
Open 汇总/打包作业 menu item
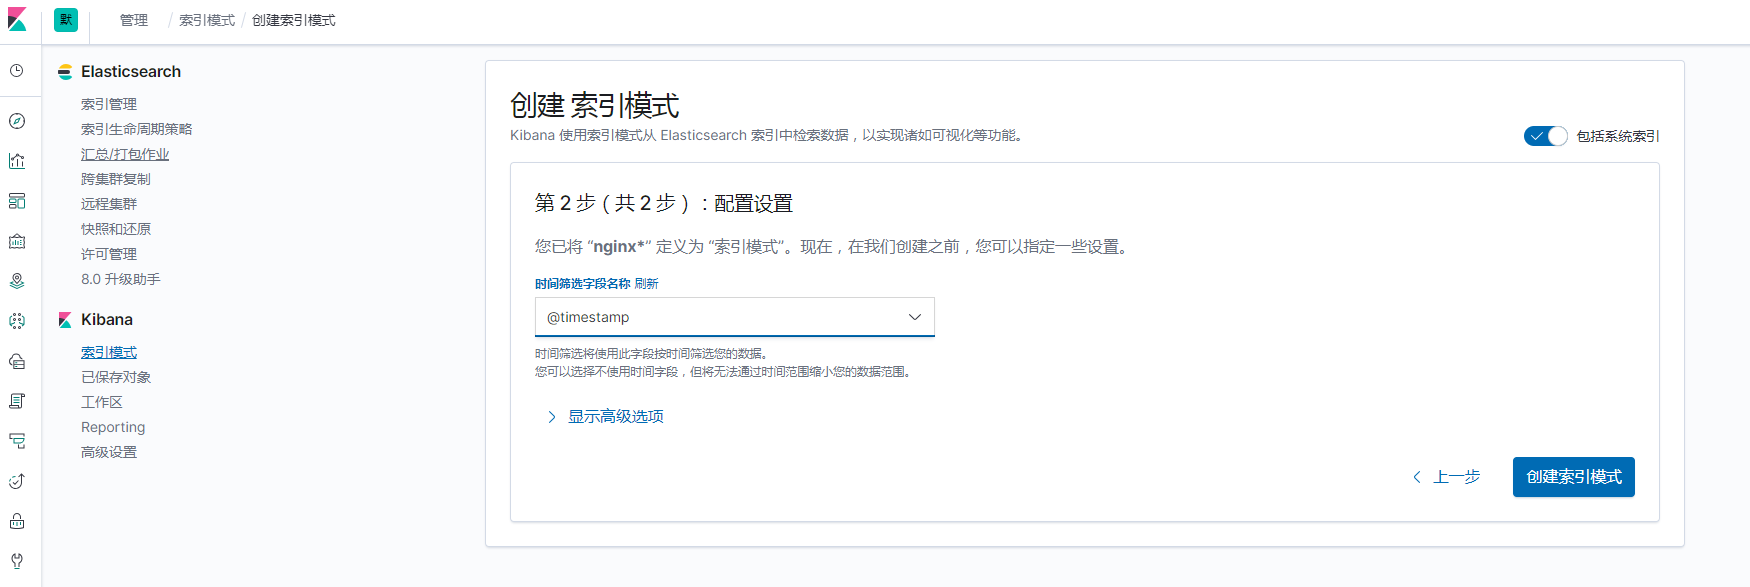click(125, 154)
